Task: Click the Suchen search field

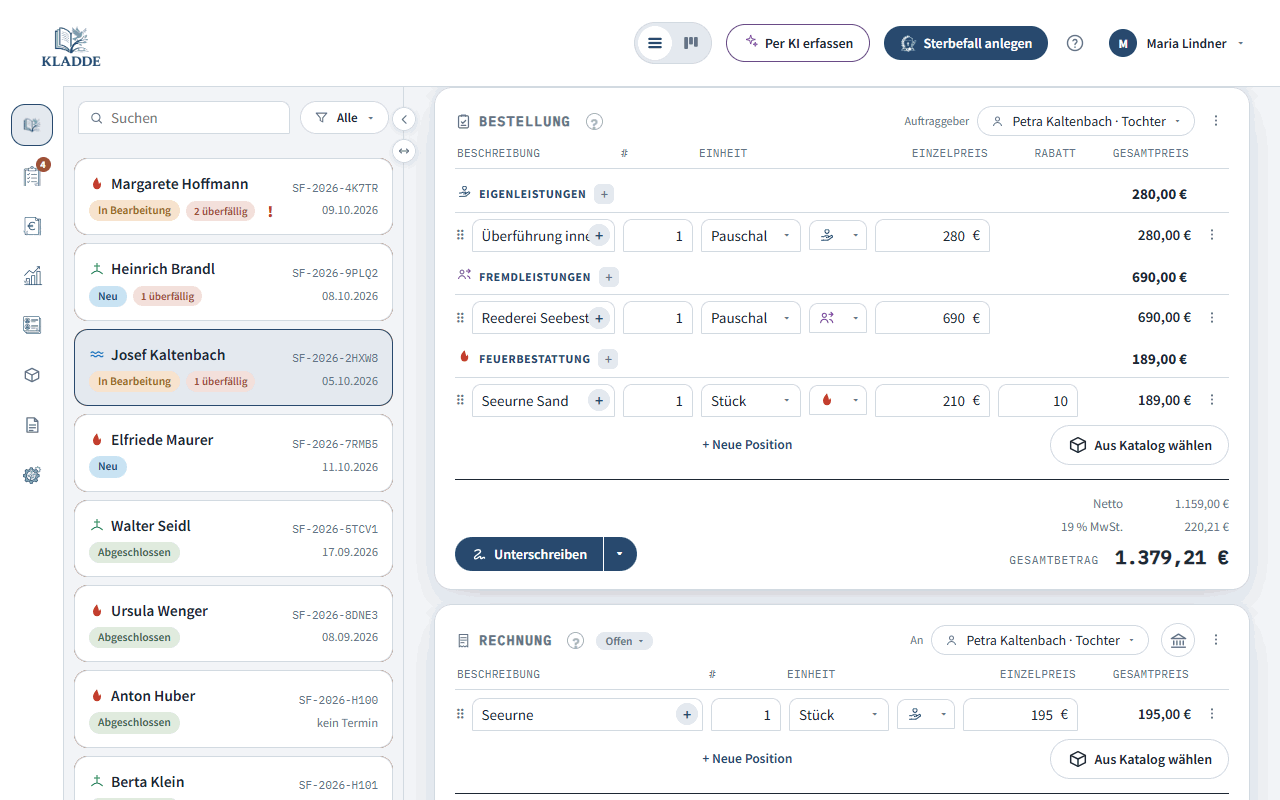Action: point(184,118)
